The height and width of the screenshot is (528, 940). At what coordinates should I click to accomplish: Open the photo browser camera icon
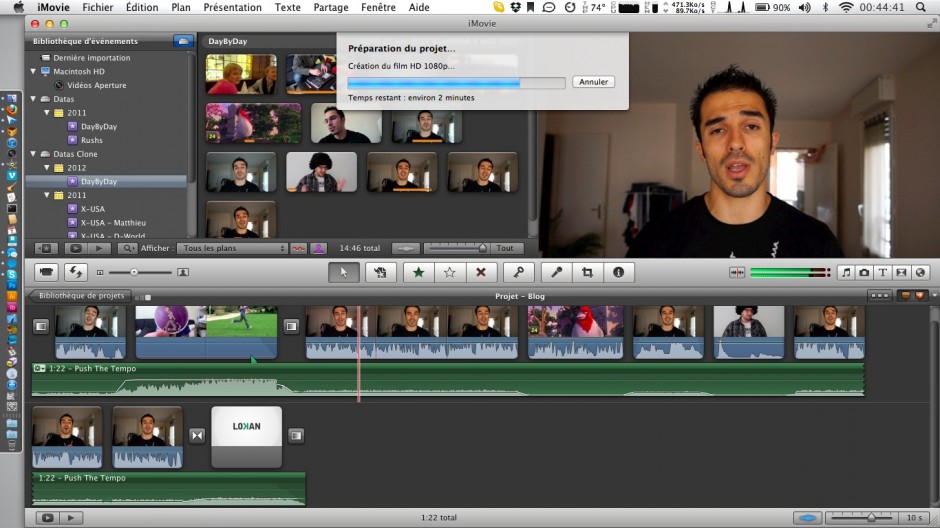point(864,273)
